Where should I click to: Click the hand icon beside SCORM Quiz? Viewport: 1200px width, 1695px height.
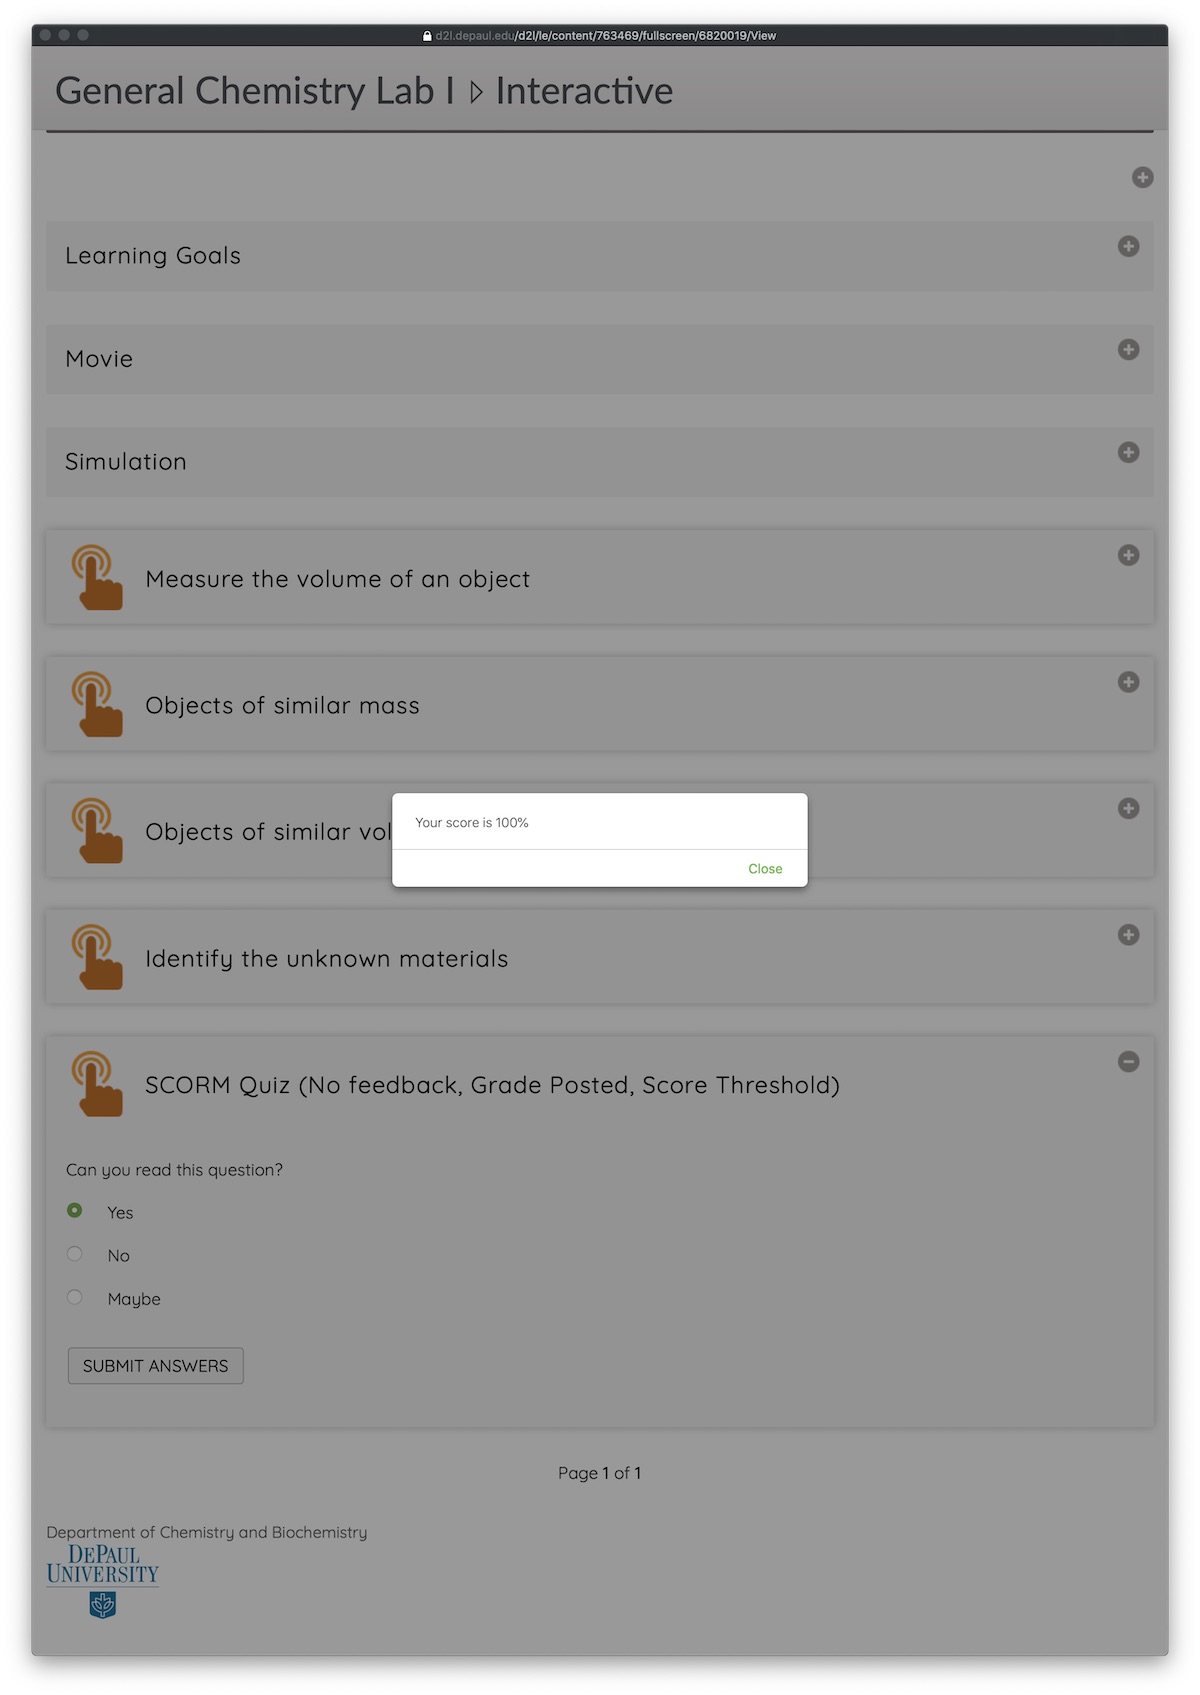97,1084
